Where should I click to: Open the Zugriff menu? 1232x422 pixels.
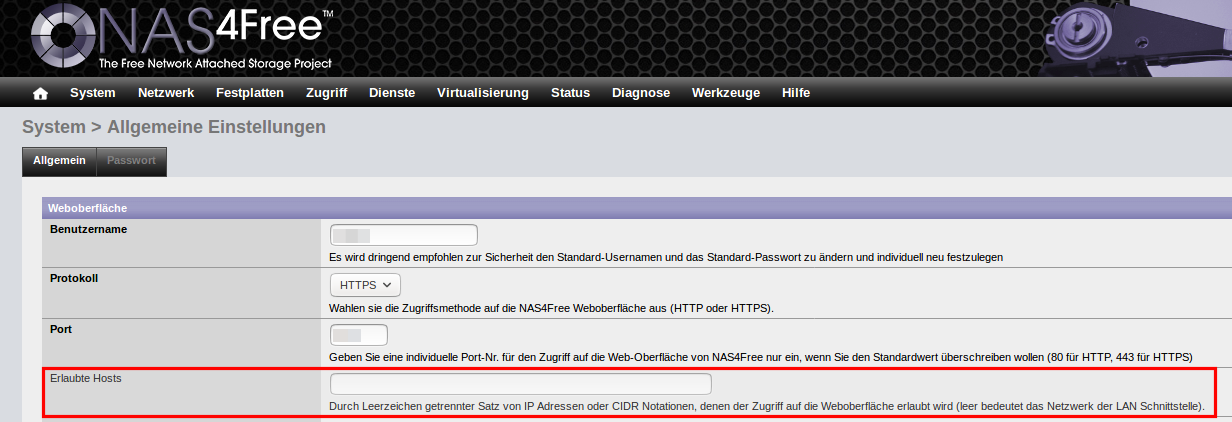tap(326, 93)
